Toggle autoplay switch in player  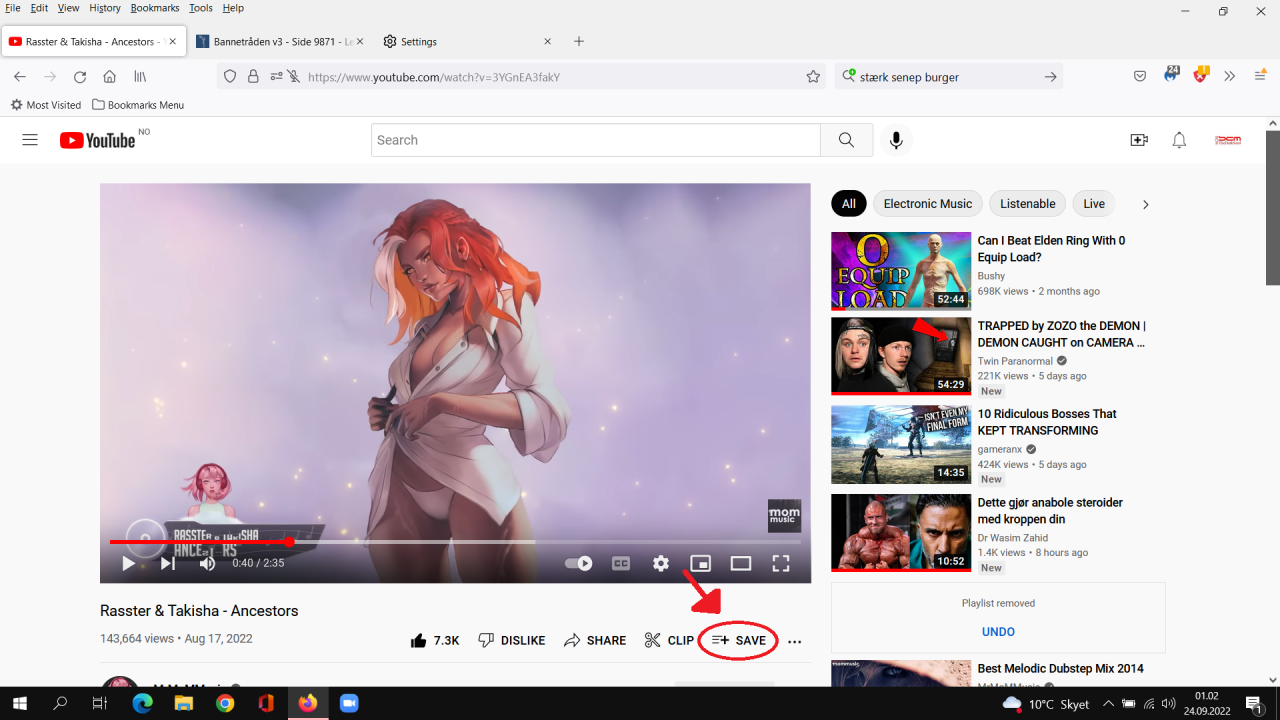[x=579, y=564]
